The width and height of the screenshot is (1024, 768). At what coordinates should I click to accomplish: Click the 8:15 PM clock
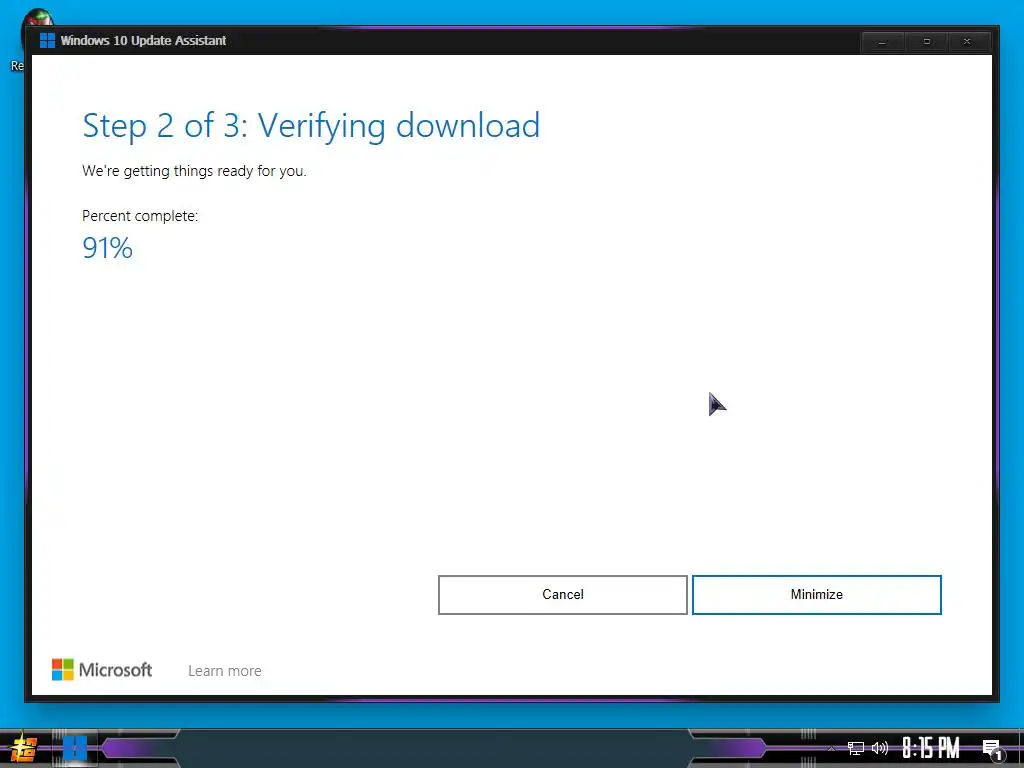931,748
